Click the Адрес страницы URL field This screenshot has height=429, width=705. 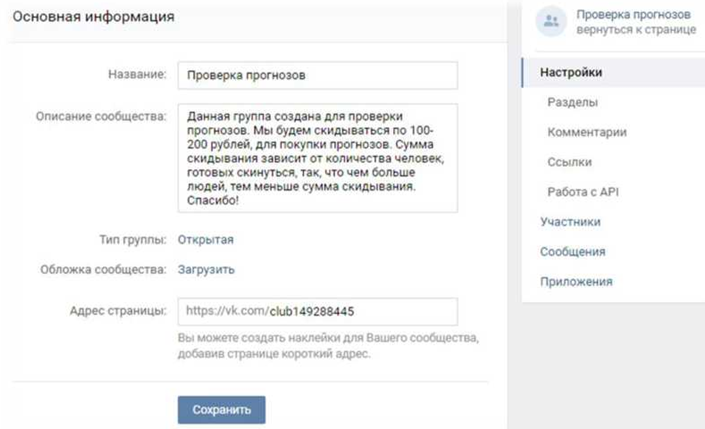pyautogui.click(x=317, y=311)
